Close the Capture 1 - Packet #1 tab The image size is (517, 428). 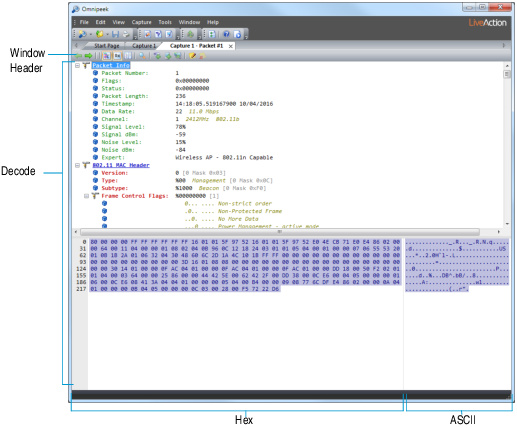[x=231, y=46]
